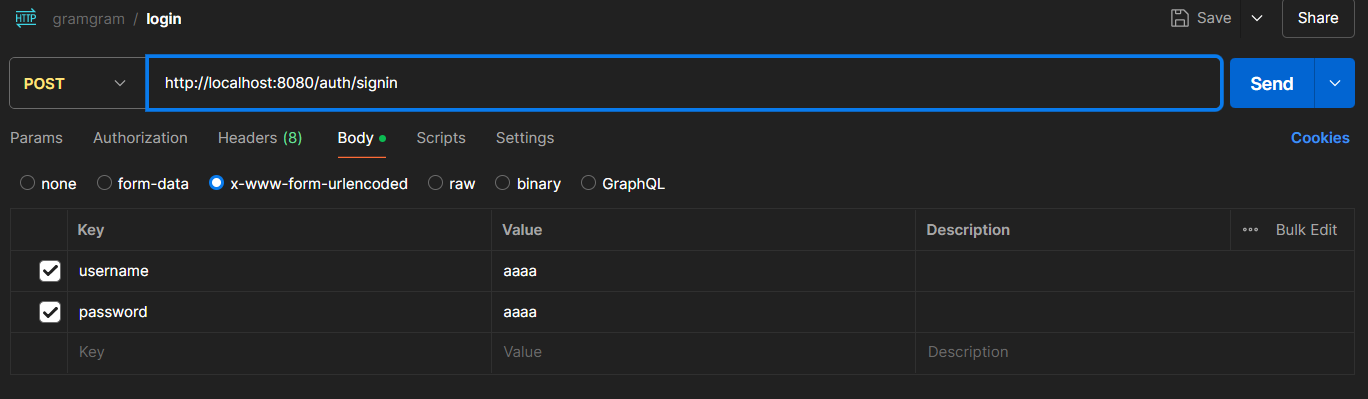Viewport: 1368px width, 399px height.
Task: Focus the request URL field
Action: tap(684, 83)
